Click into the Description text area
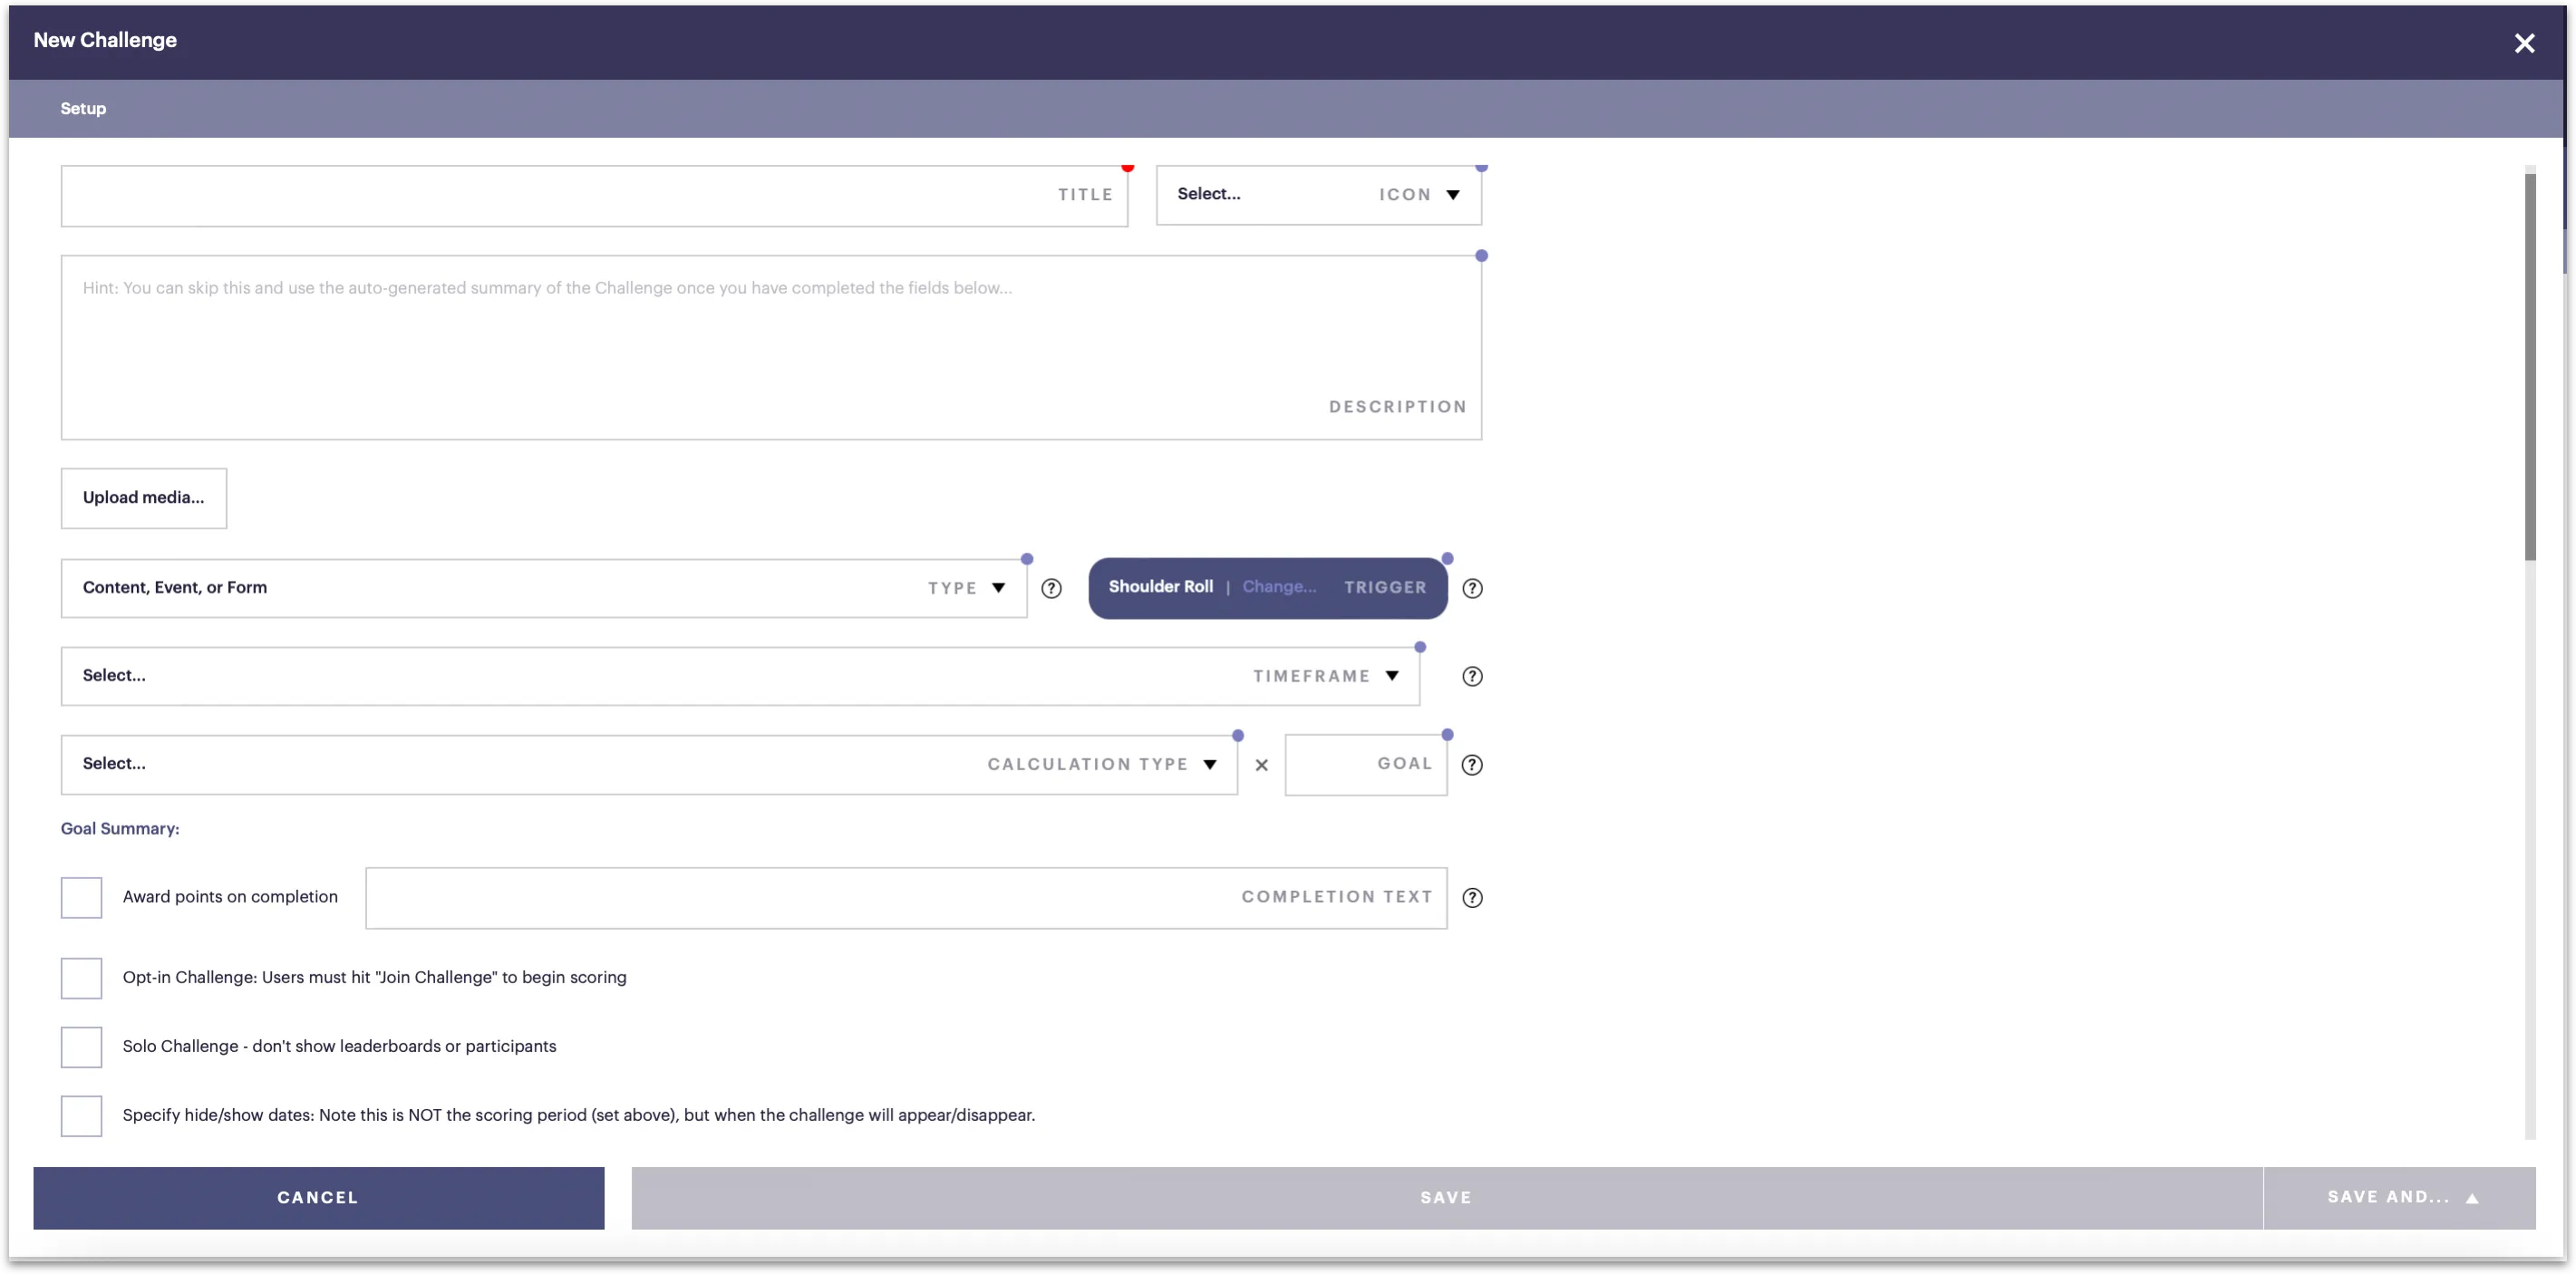This screenshot has width=2576, height=1274. [x=771, y=347]
